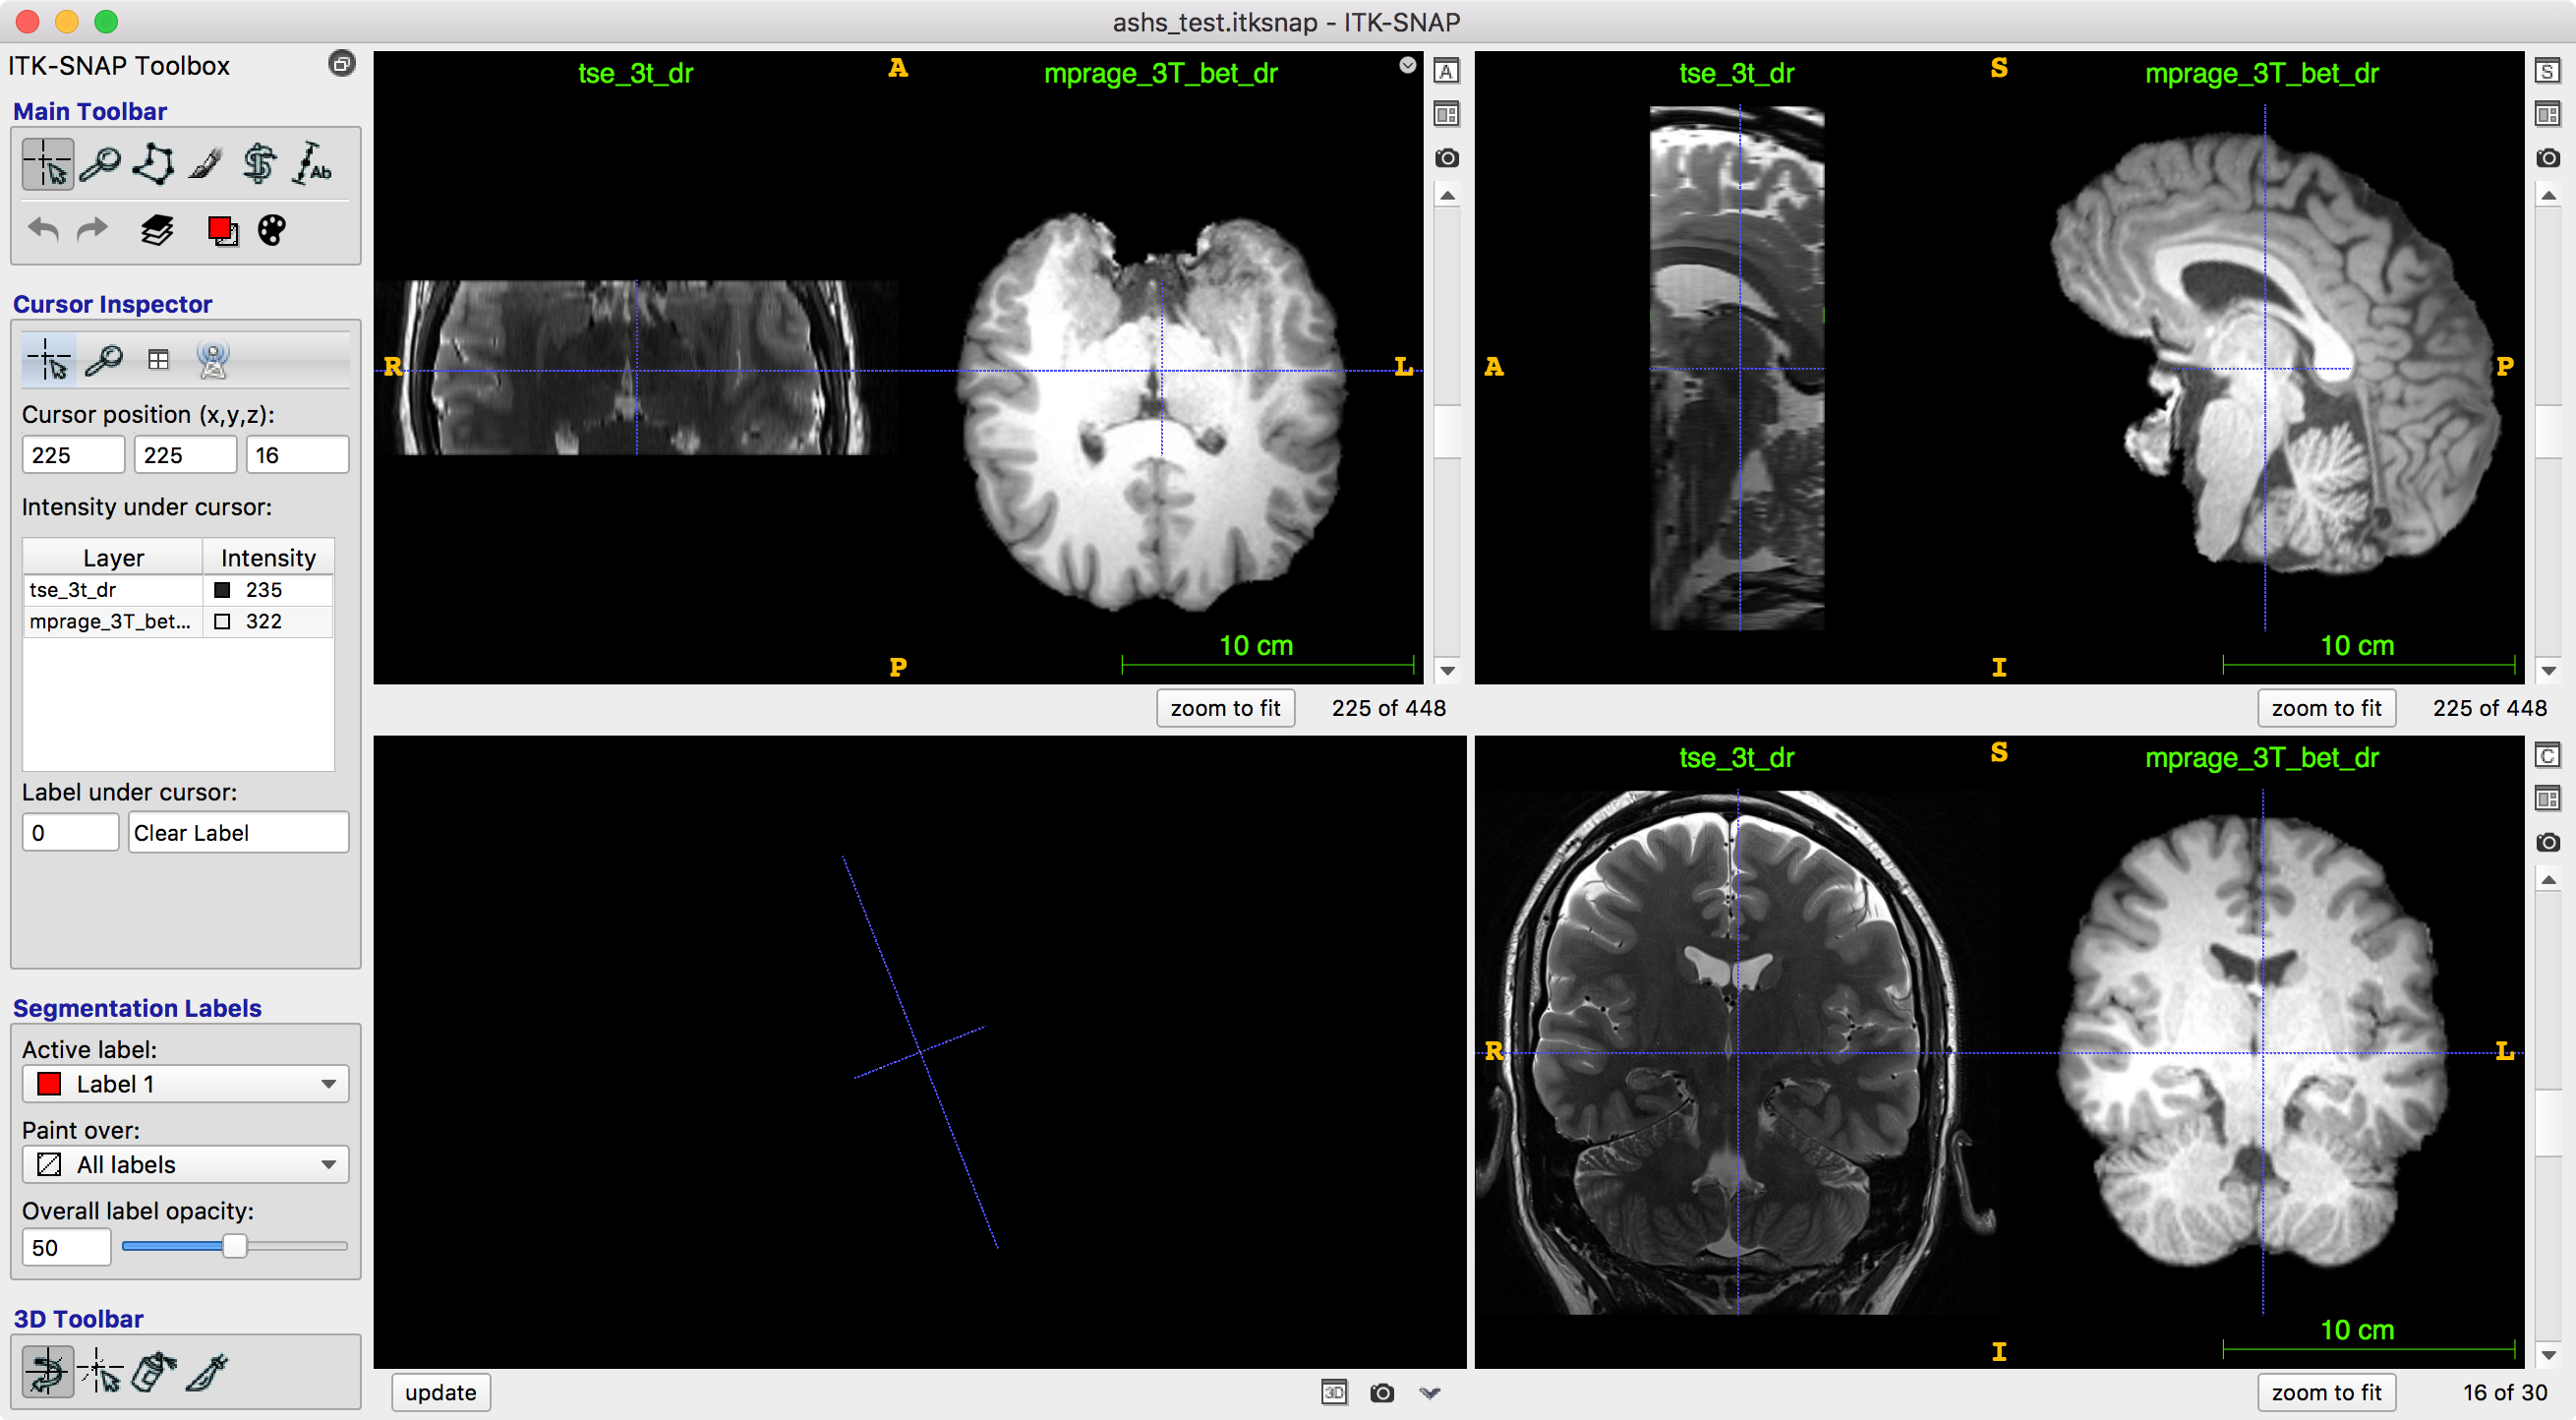Image resolution: width=2576 pixels, height=1420 pixels.
Task: Select the 3D crosshair tool
Action: click(100, 1371)
